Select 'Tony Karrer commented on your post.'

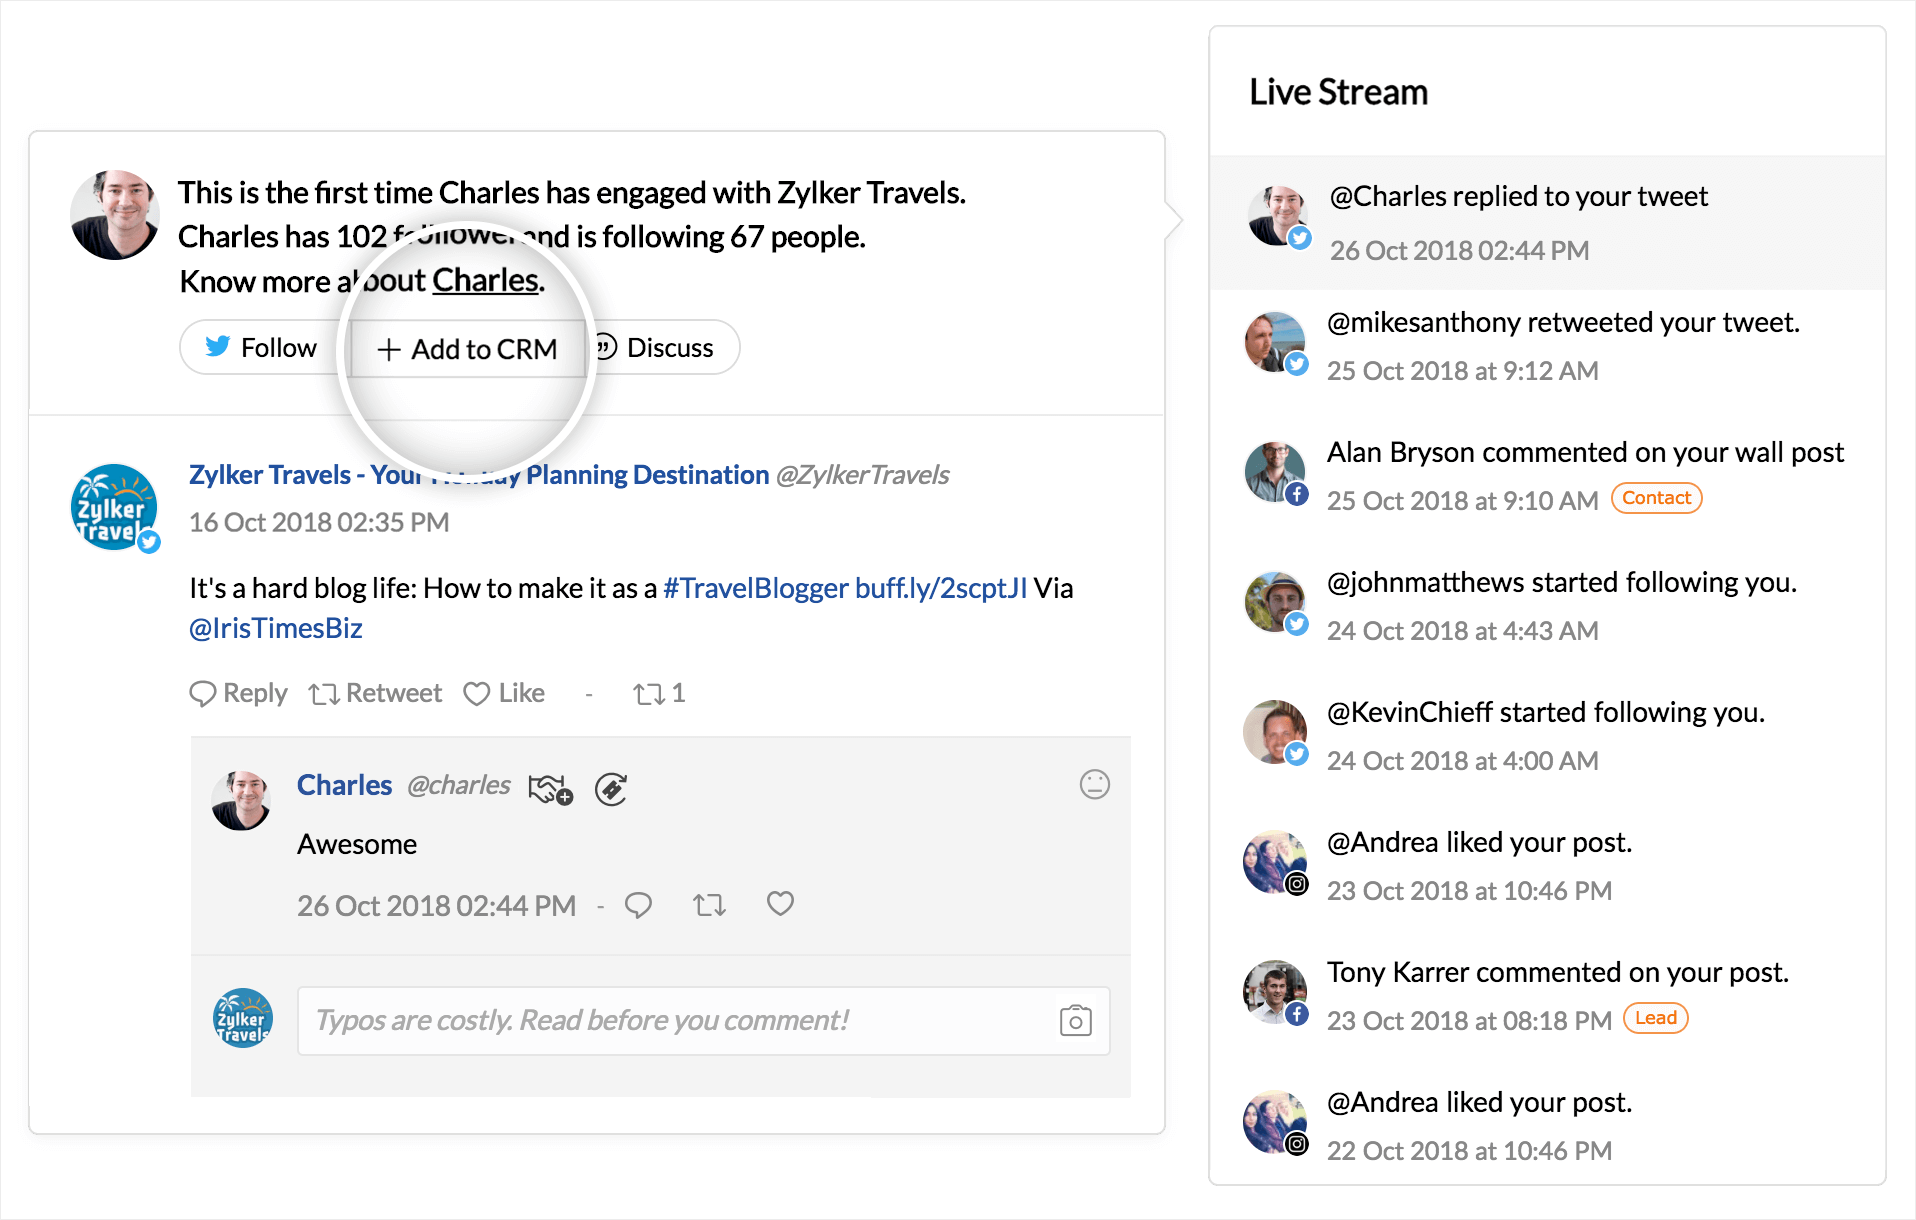pos(1547,996)
